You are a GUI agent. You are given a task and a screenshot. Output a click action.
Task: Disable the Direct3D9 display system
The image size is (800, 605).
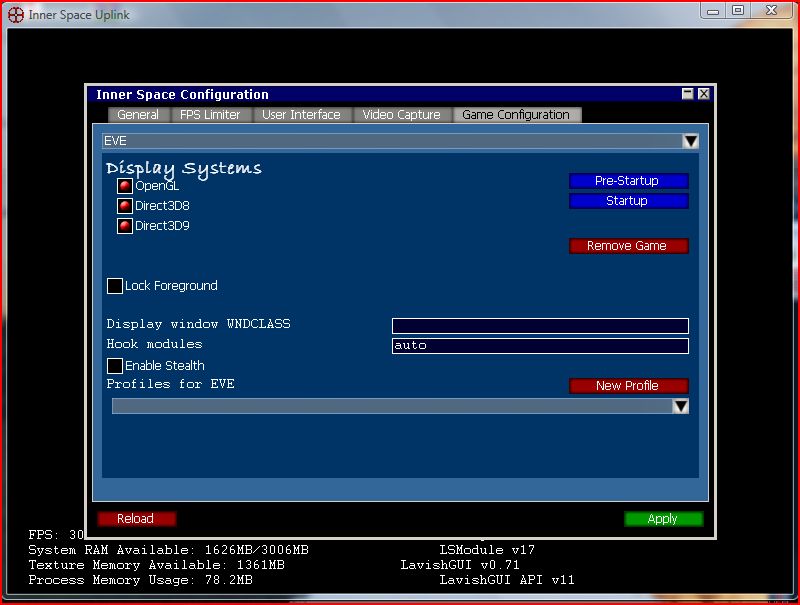(123, 225)
